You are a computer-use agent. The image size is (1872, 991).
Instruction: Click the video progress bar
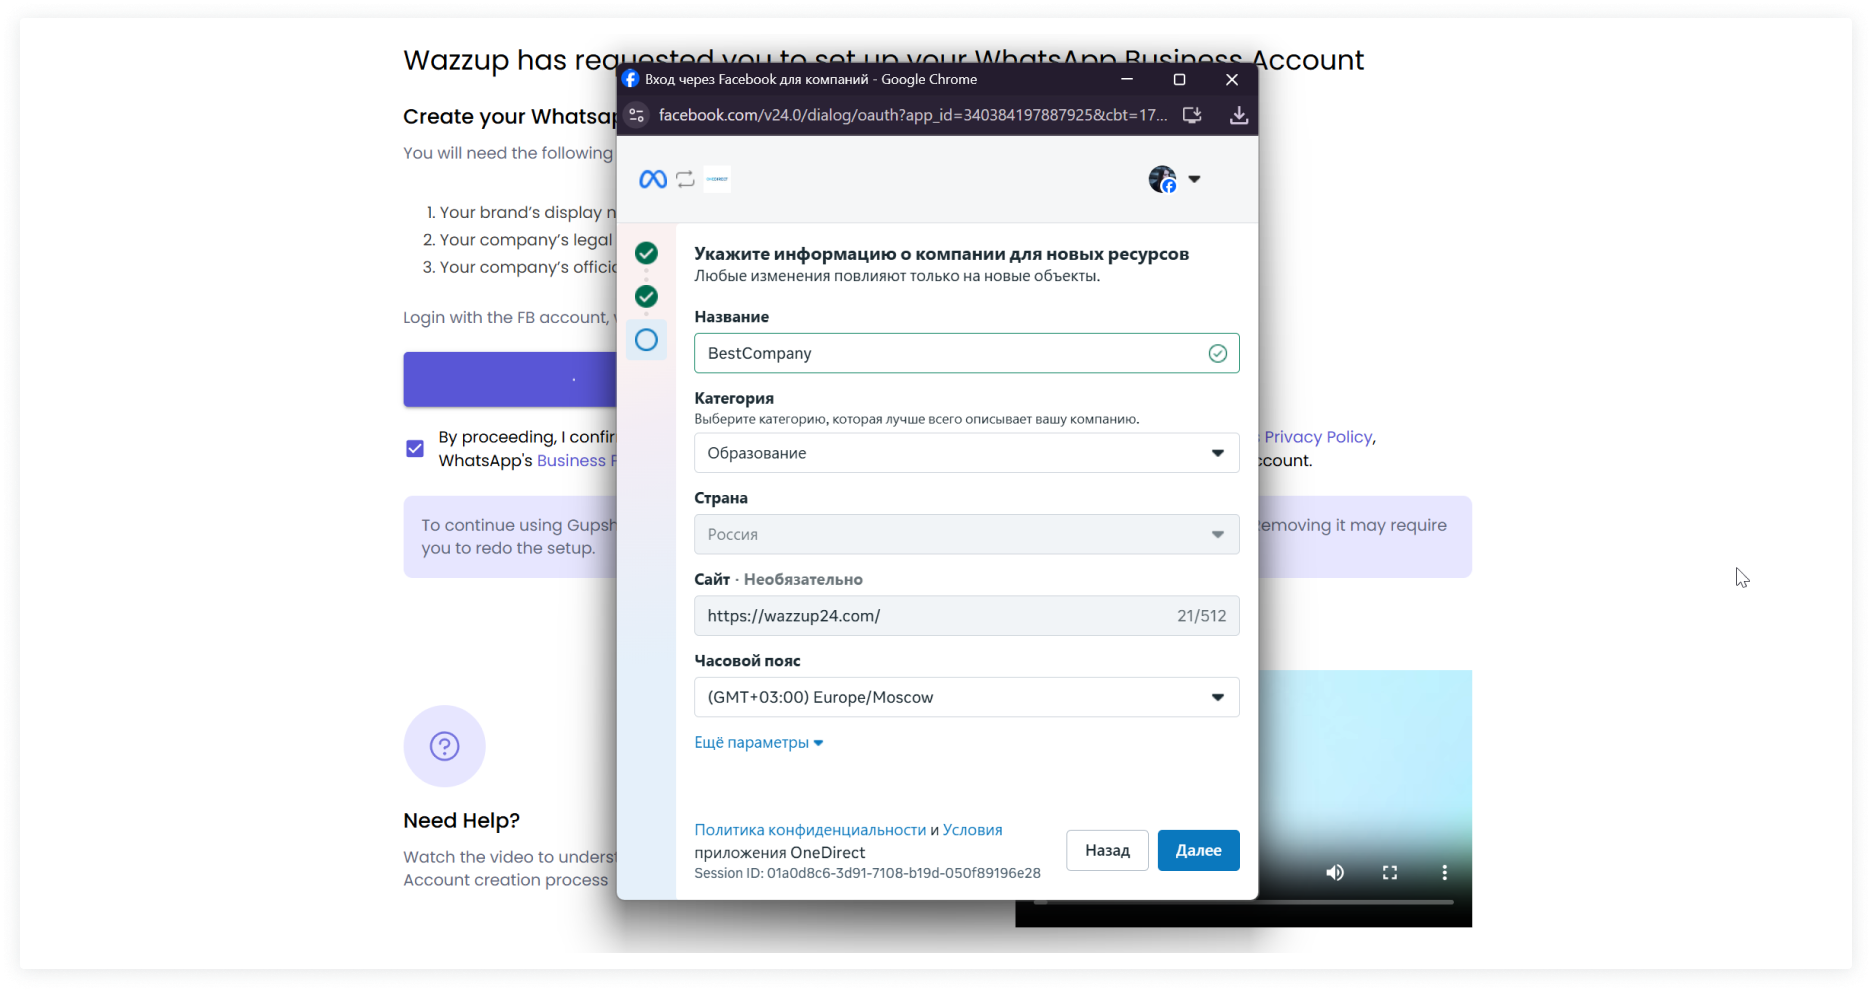coord(1243,902)
